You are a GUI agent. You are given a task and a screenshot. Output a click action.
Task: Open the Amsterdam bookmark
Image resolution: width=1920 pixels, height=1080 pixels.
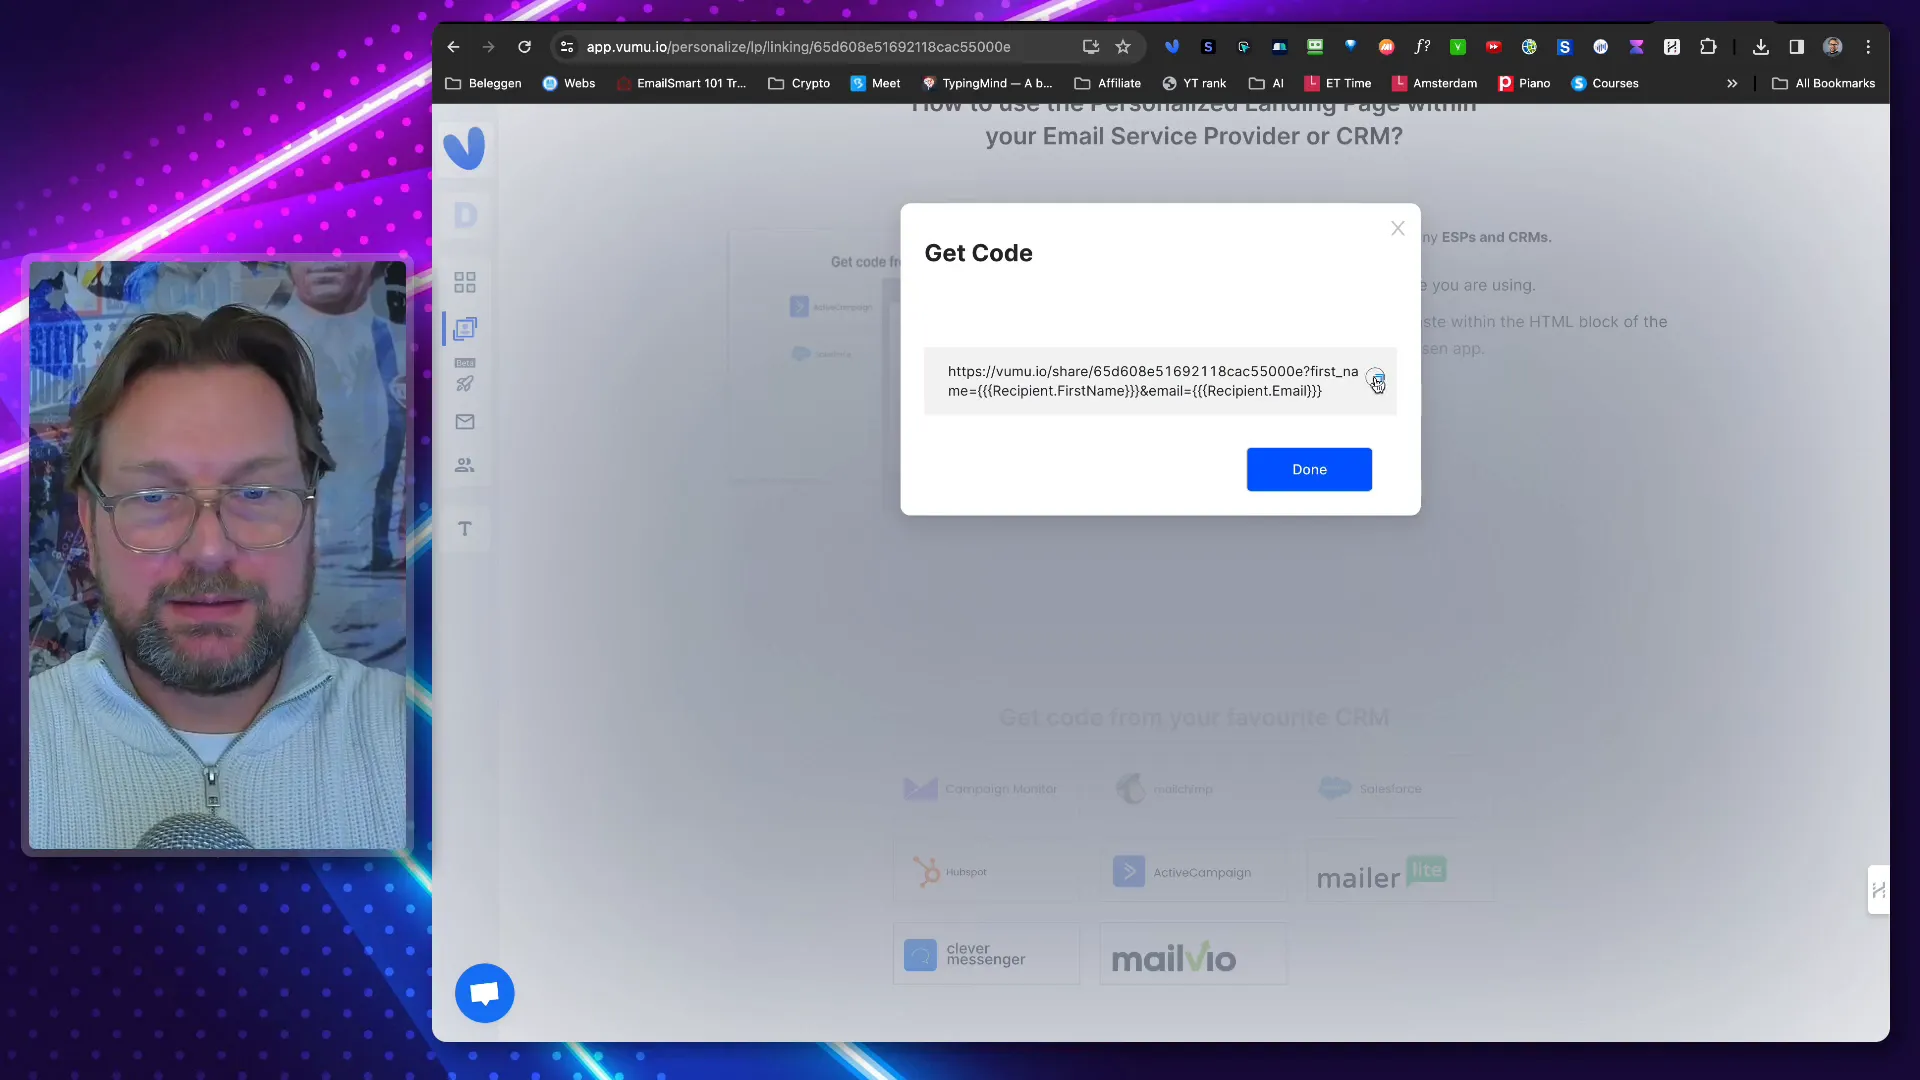tap(1434, 83)
